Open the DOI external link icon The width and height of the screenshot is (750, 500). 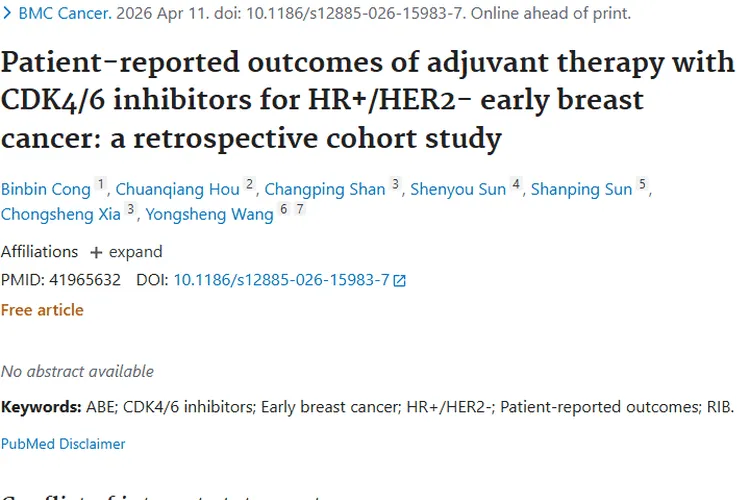(x=400, y=281)
